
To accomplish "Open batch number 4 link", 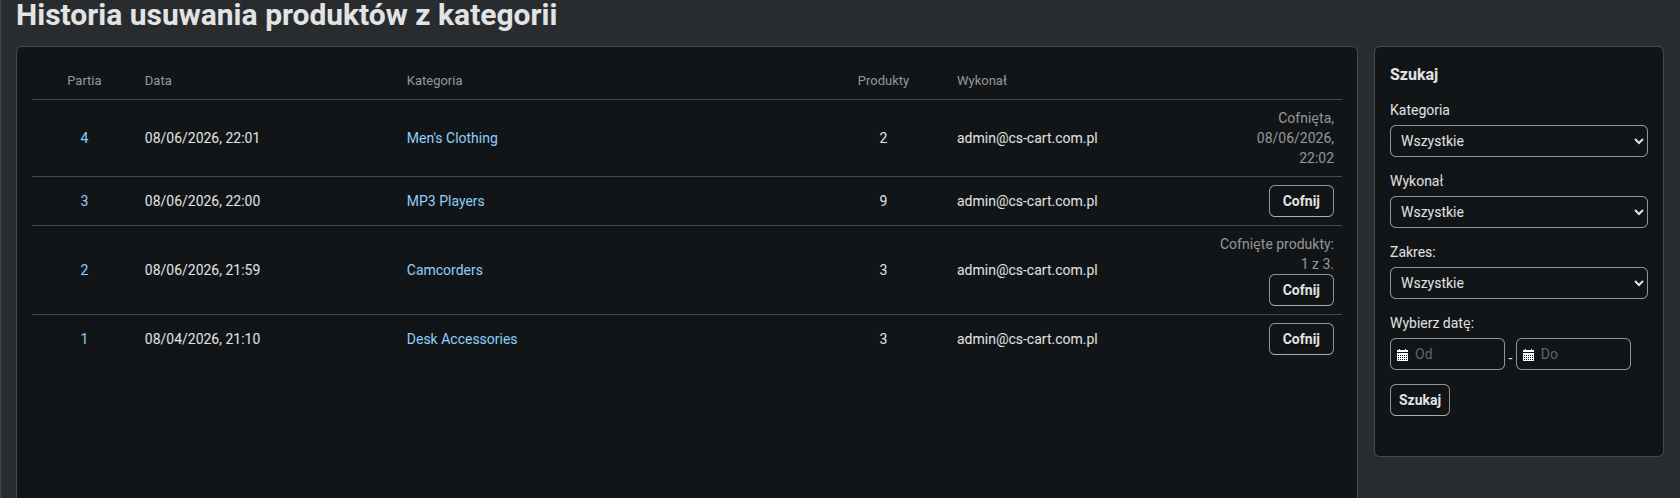I will point(84,138).
